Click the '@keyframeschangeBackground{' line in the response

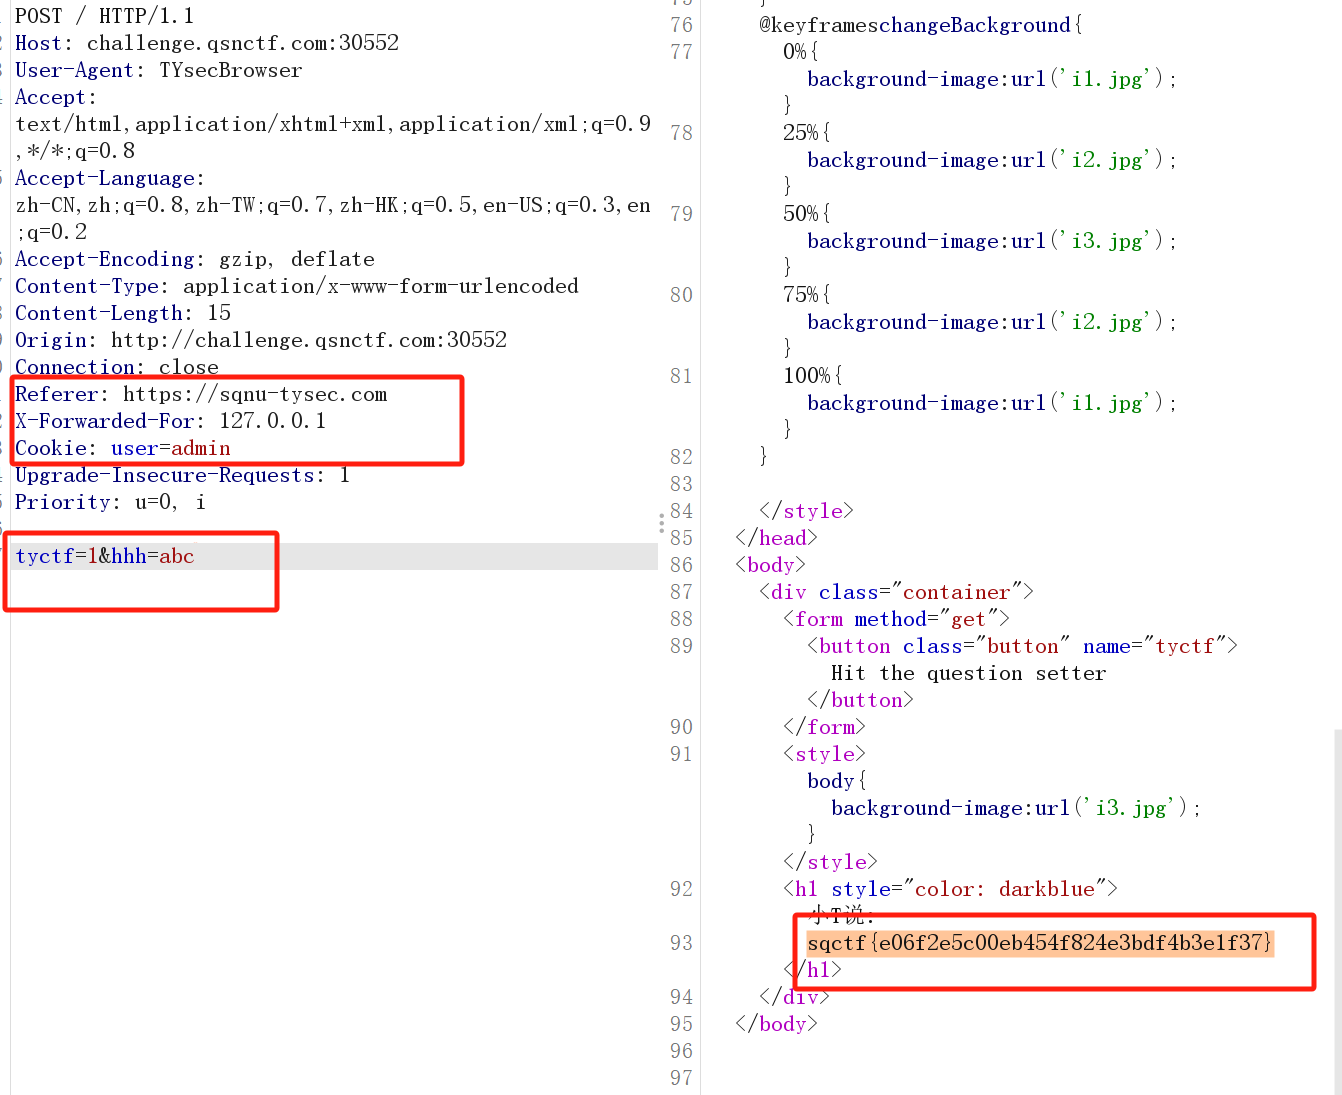(x=921, y=25)
